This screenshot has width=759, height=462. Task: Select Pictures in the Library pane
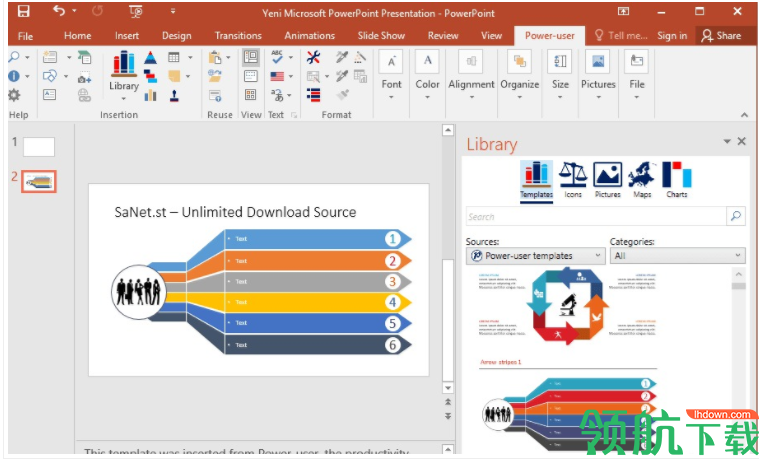pyautogui.click(x=607, y=180)
